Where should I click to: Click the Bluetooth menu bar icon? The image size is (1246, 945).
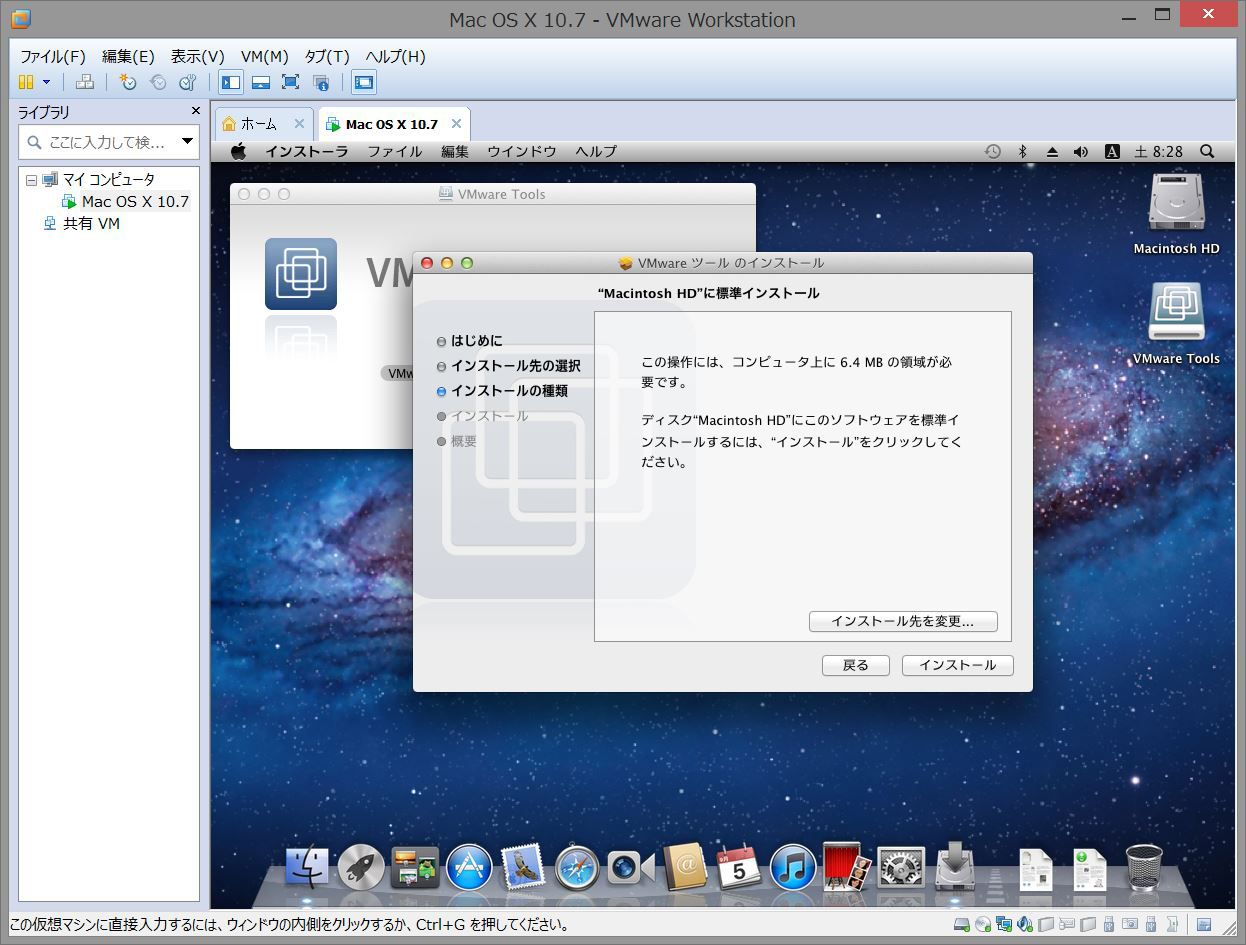pyautogui.click(x=1022, y=151)
